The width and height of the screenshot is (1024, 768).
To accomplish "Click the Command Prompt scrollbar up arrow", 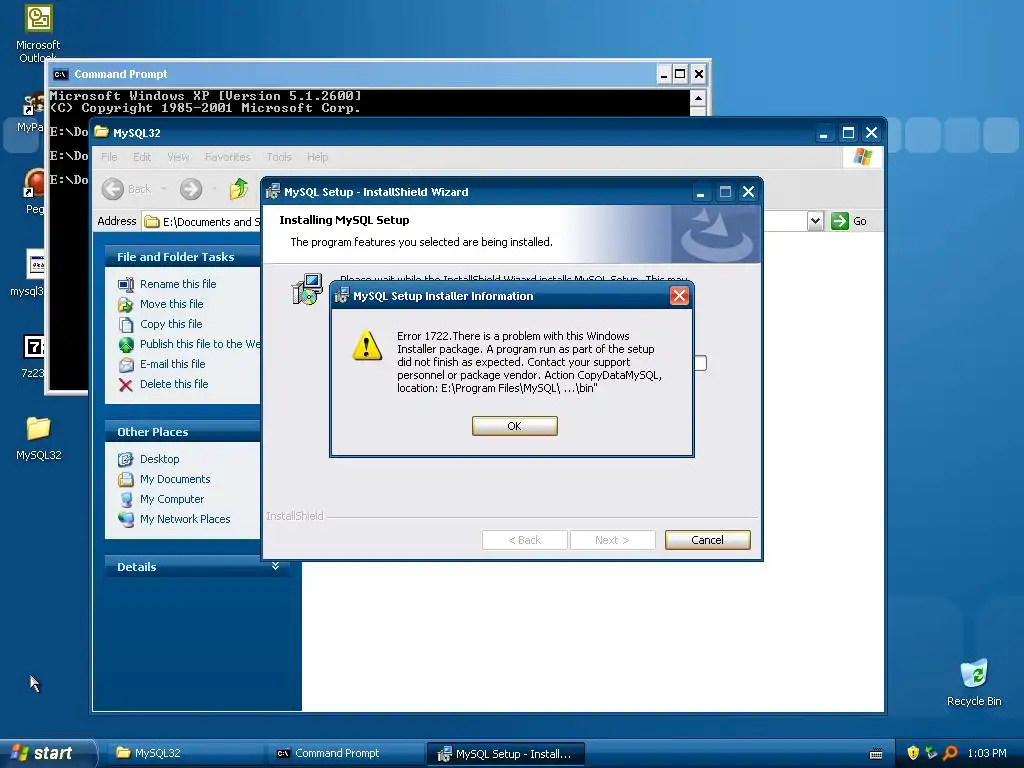I will pyautogui.click(x=698, y=99).
